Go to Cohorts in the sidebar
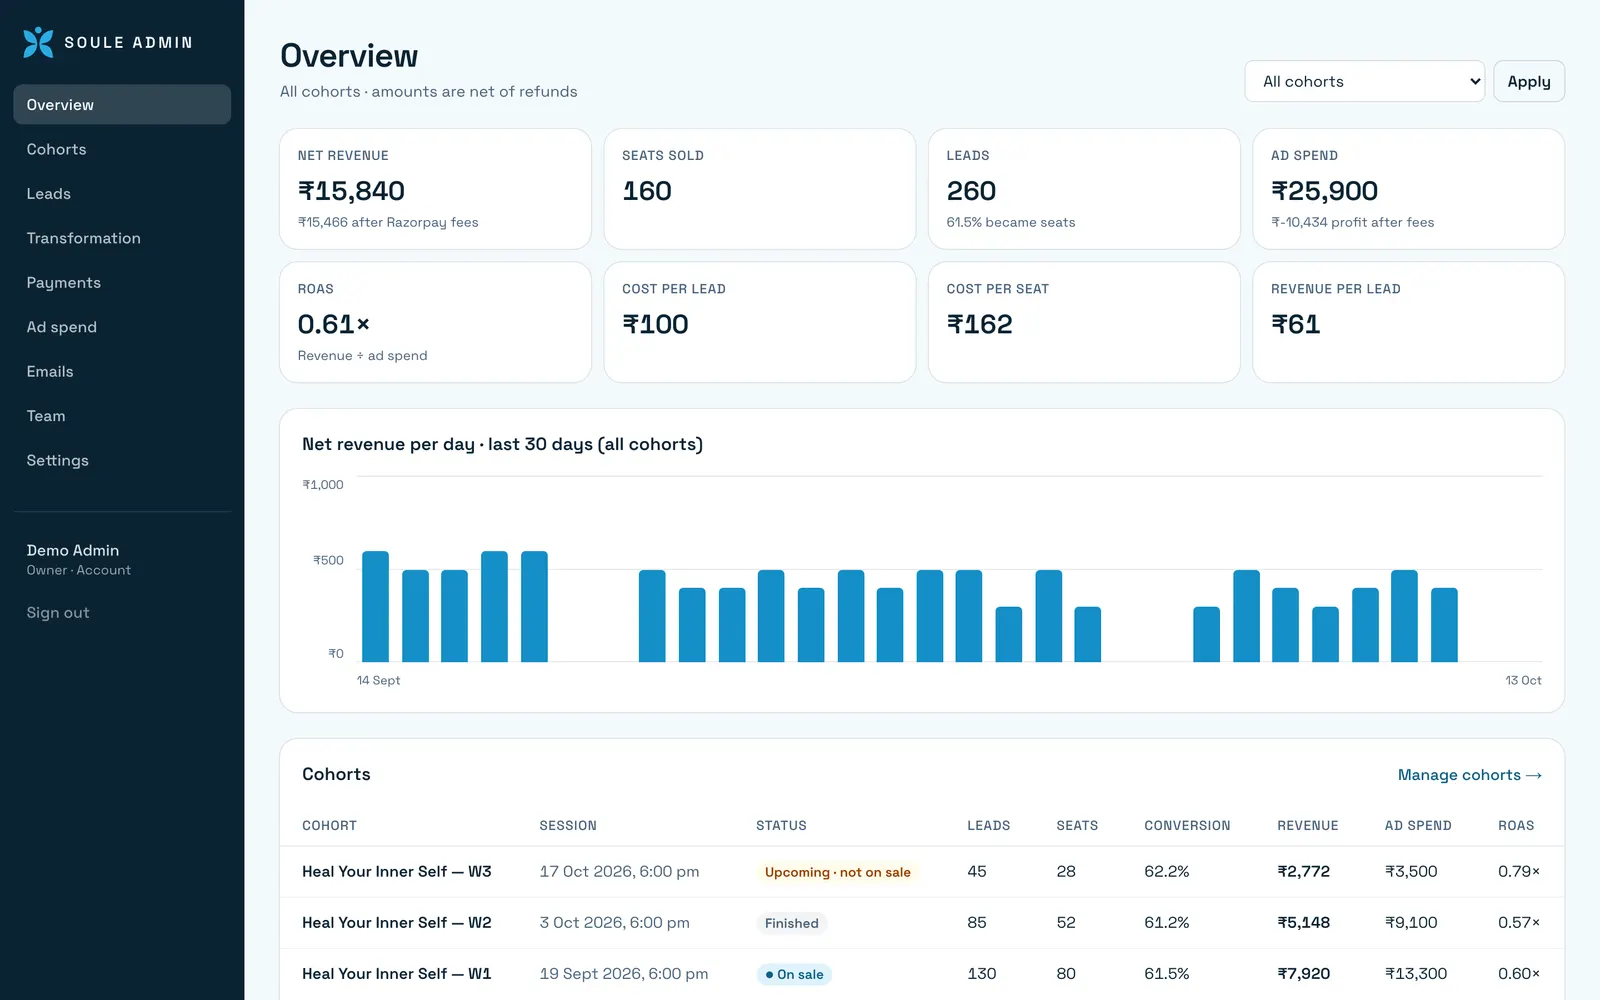 tap(122, 149)
